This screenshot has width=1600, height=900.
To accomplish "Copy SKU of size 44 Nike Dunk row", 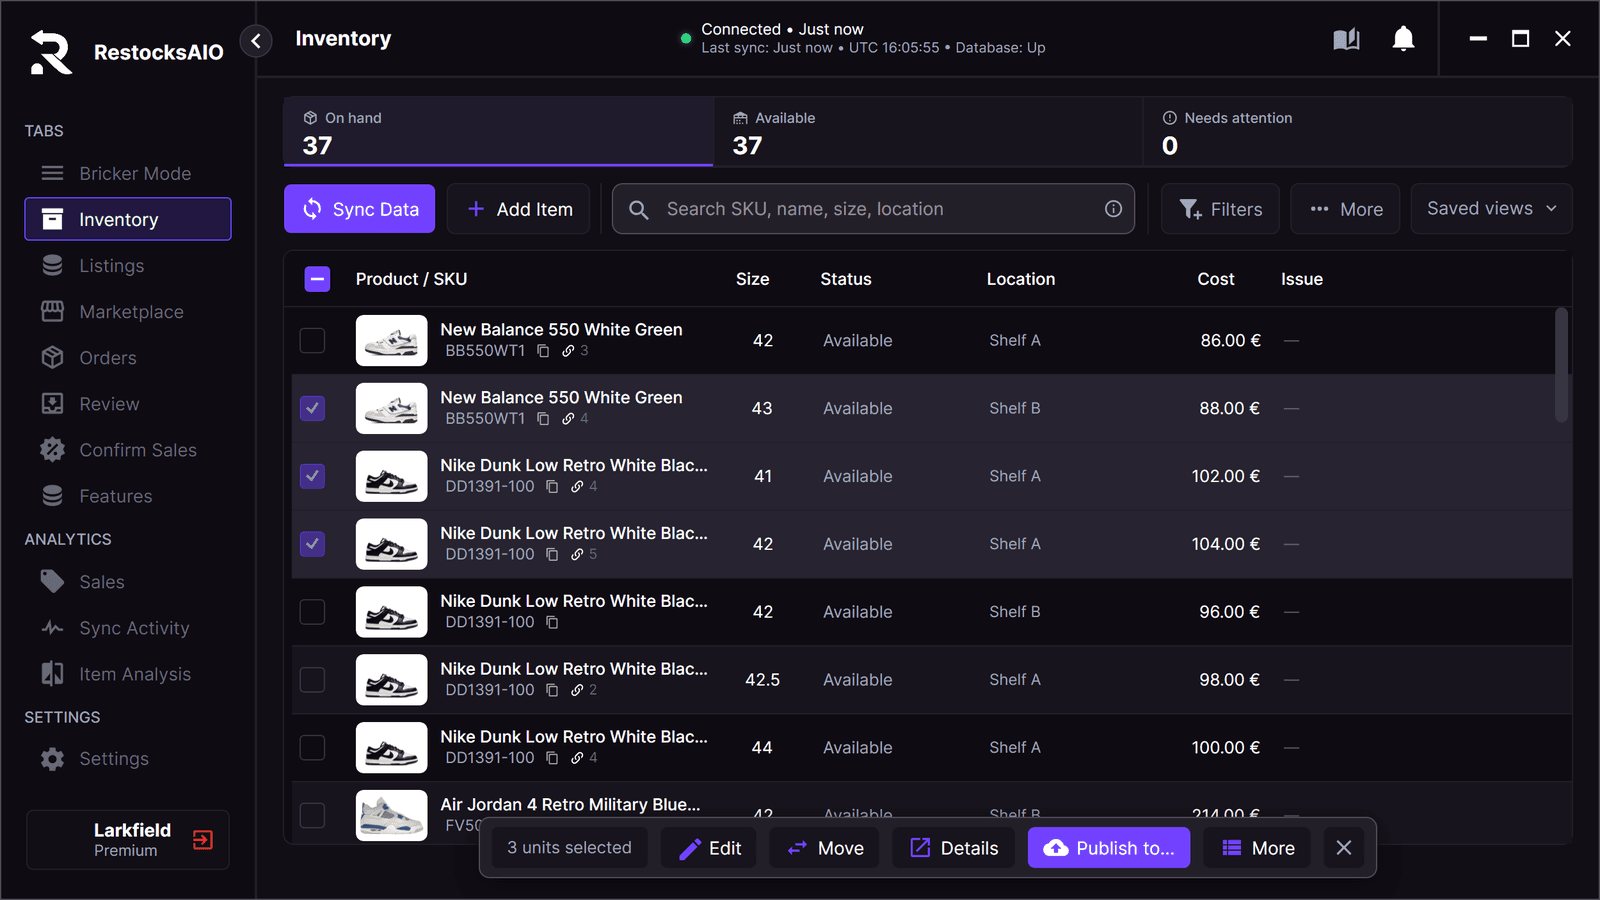I will [552, 758].
